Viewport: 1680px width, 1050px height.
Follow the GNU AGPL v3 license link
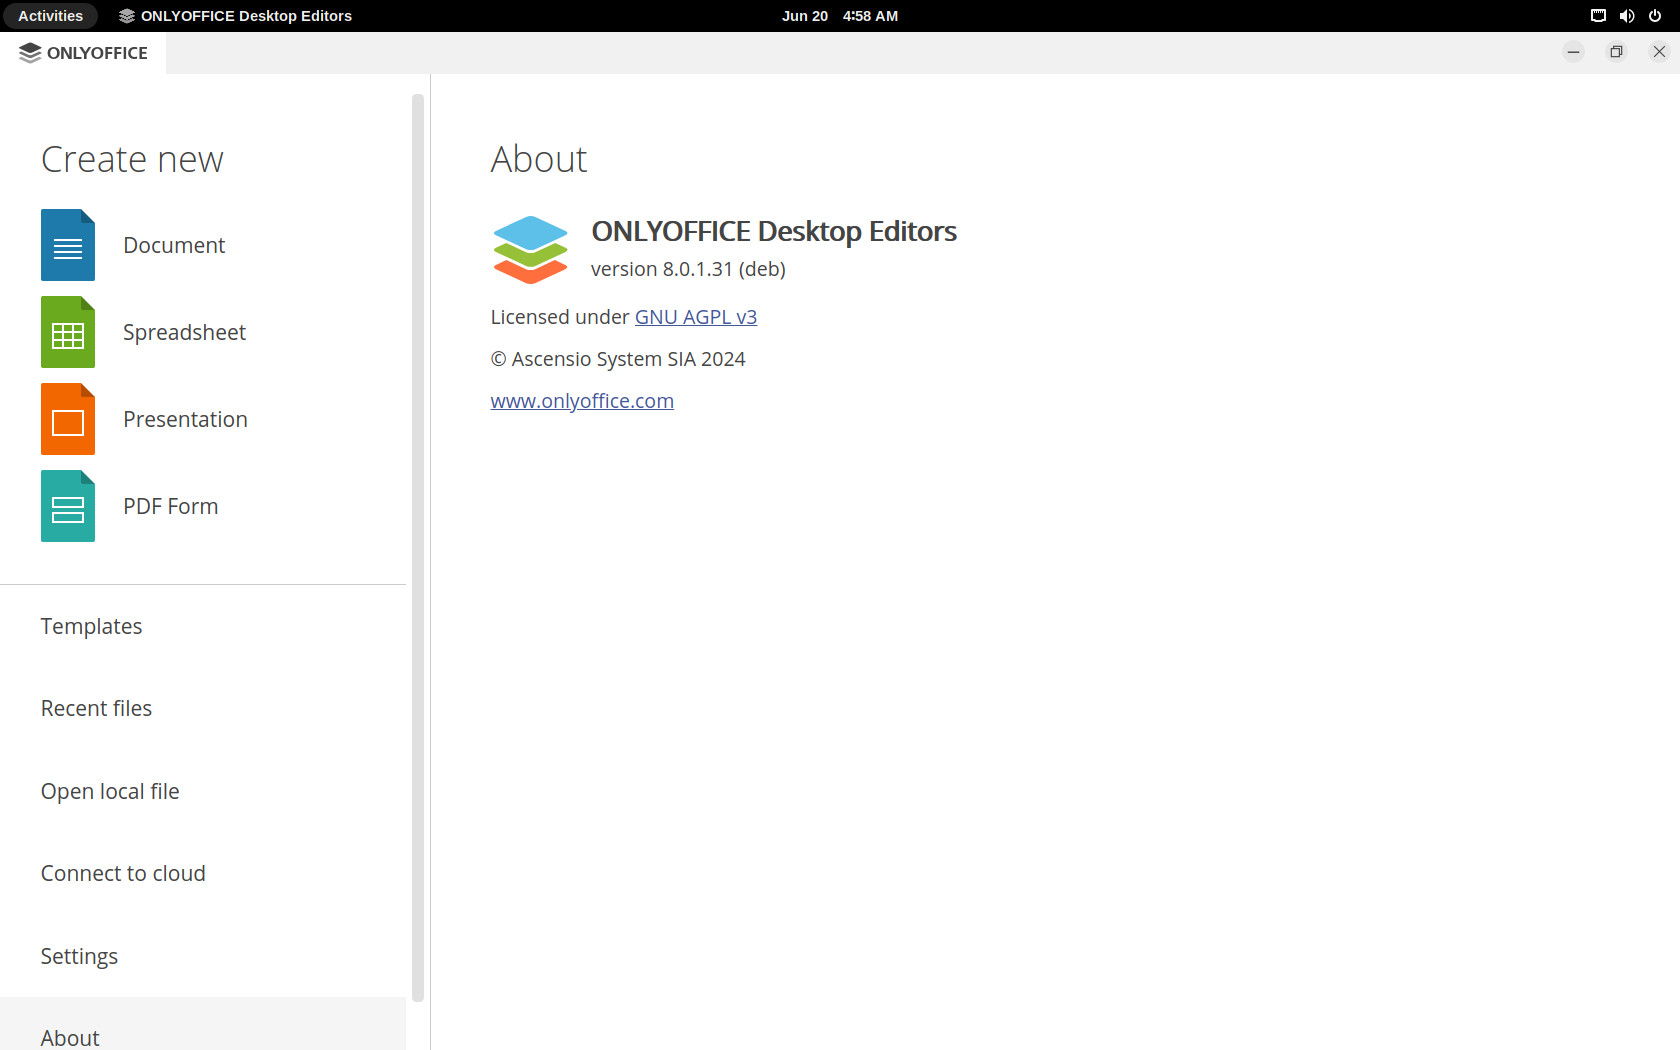coord(696,317)
